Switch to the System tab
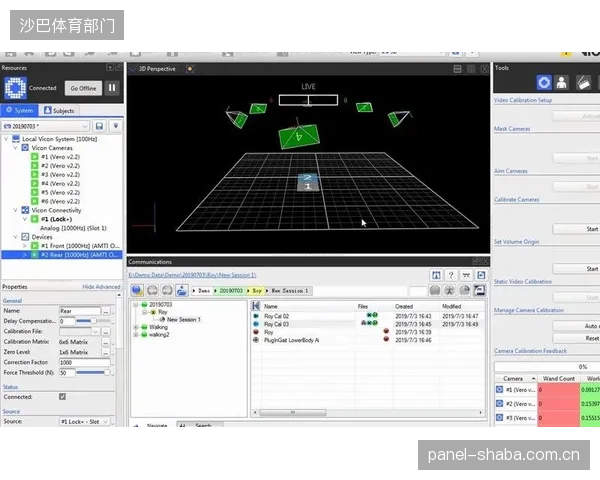The width and height of the screenshot is (600, 480). [20, 110]
